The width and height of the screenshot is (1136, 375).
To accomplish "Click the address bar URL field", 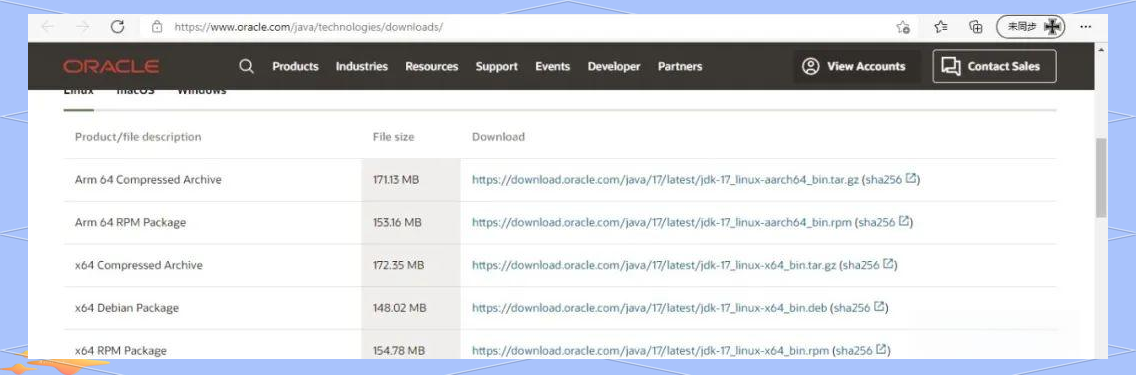I will point(308,28).
